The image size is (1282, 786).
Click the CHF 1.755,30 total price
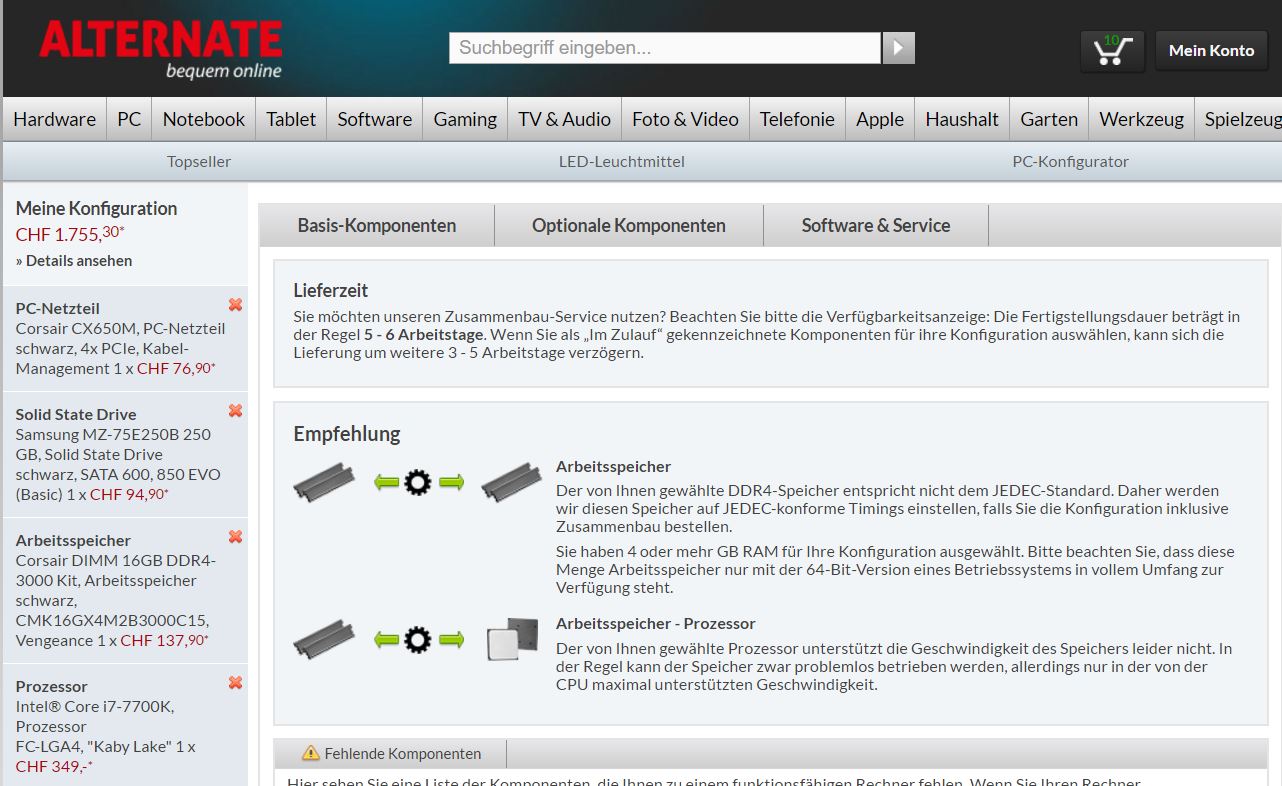70,234
